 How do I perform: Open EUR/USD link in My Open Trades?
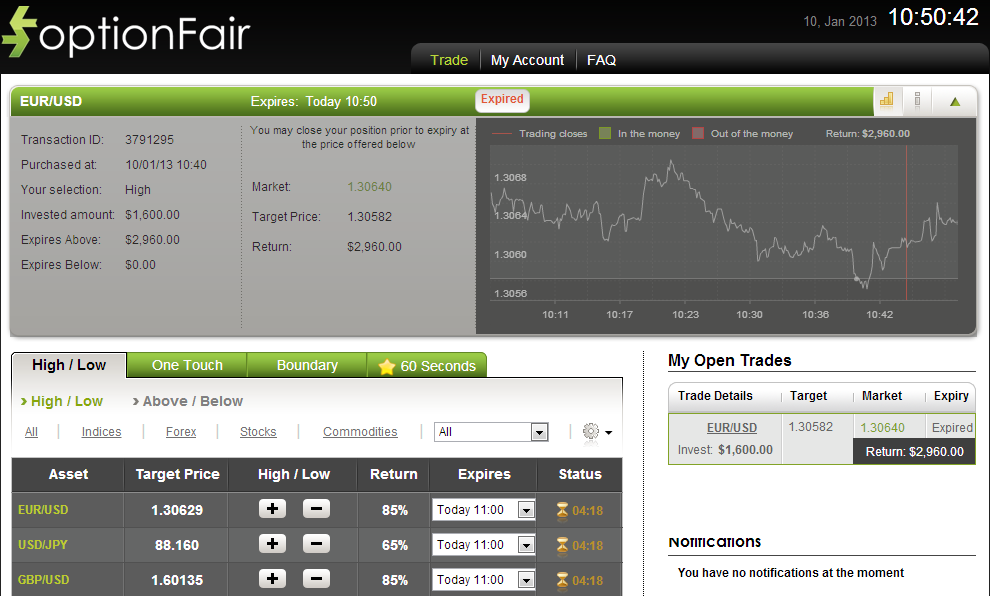click(732, 427)
